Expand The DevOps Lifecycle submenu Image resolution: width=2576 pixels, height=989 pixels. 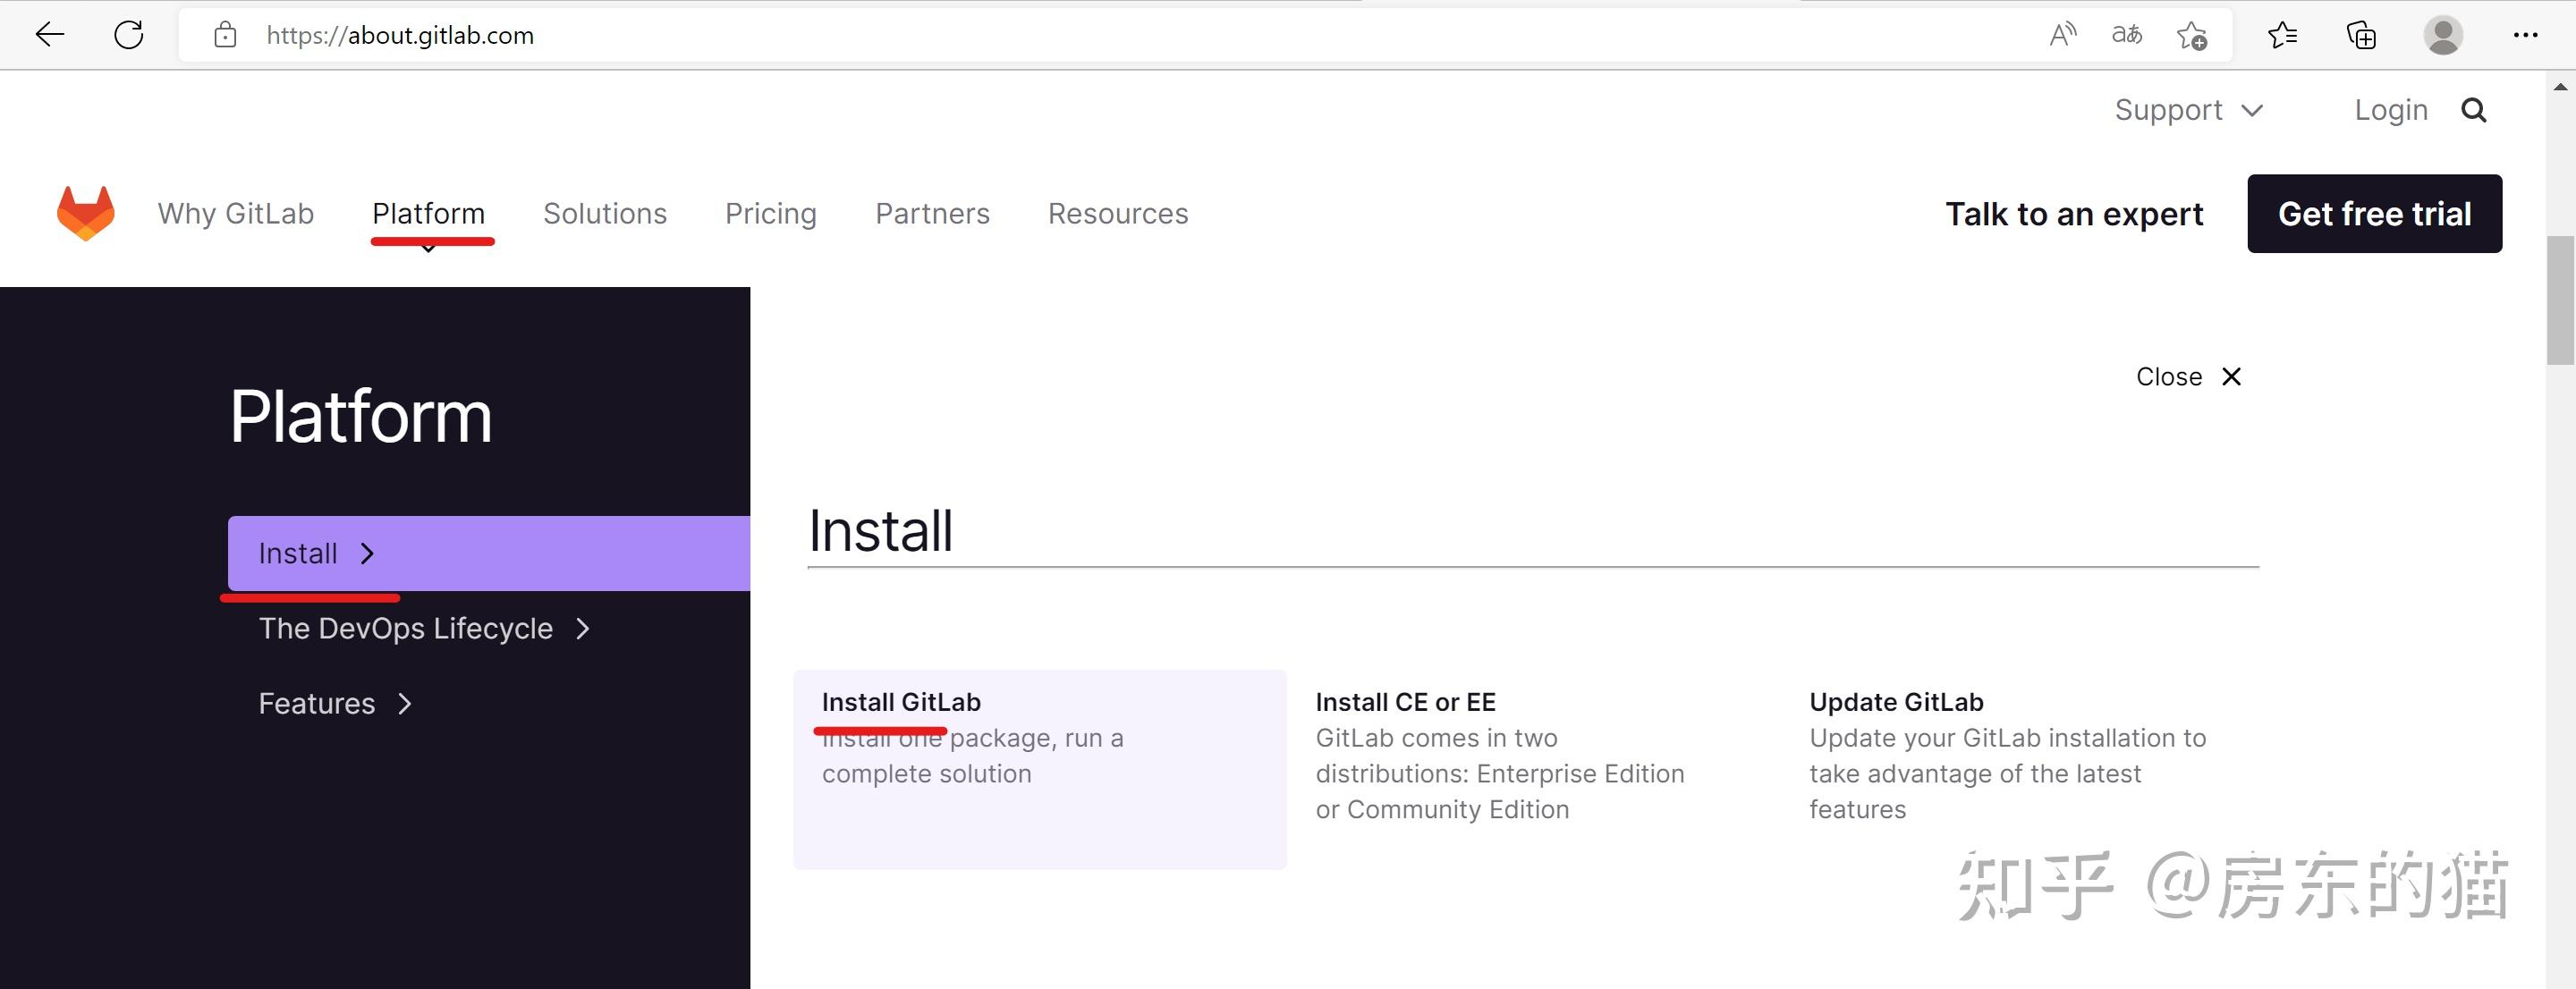click(x=424, y=628)
